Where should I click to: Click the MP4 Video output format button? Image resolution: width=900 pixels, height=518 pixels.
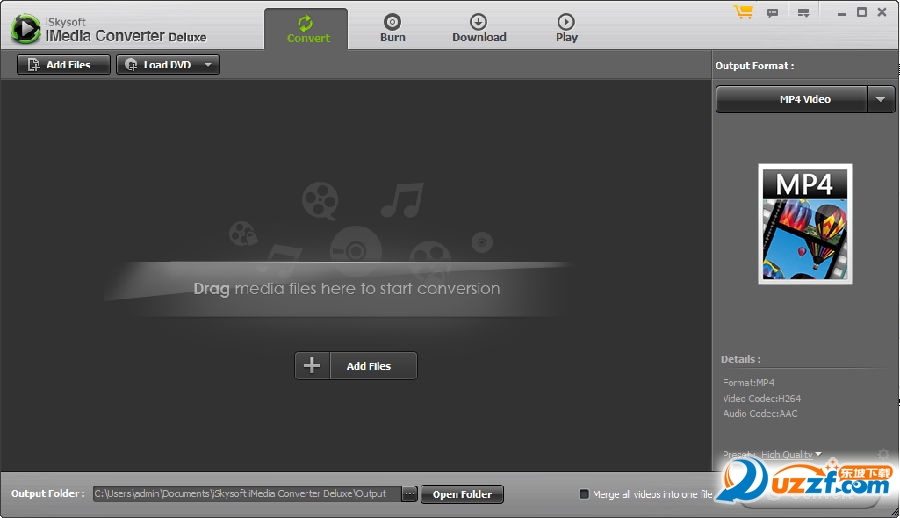792,99
